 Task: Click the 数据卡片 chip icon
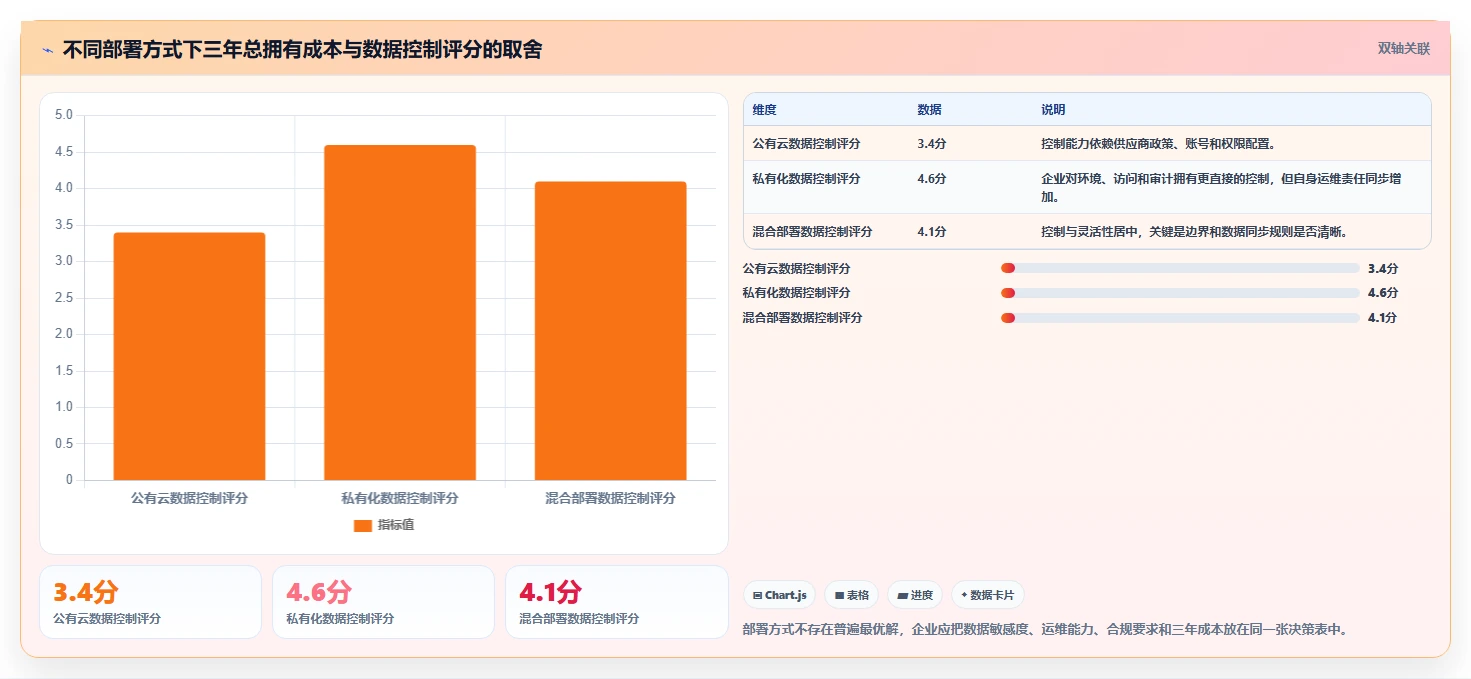[x=964, y=595]
